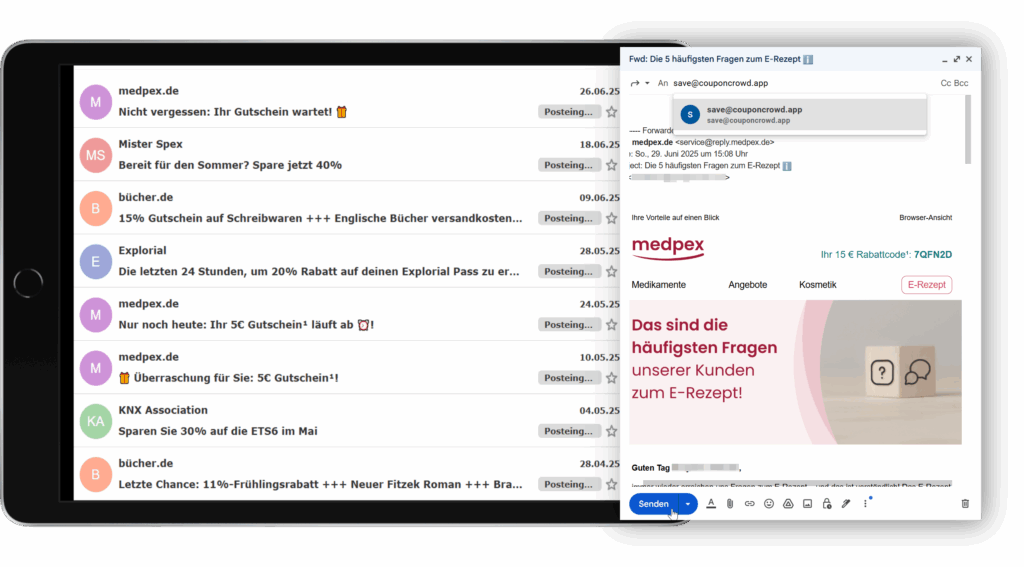1024x567 pixels.
Task: Open 'Bereit für den Sommer? Spare jetzt 40%' email
Action: [x=230, y=165]
